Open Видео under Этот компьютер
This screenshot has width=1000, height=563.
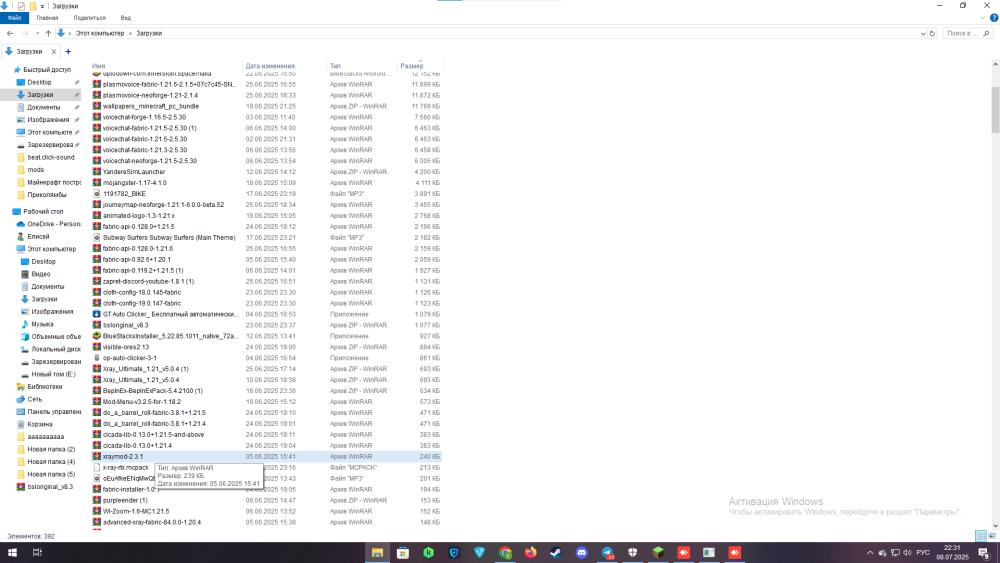click(41, 274)
